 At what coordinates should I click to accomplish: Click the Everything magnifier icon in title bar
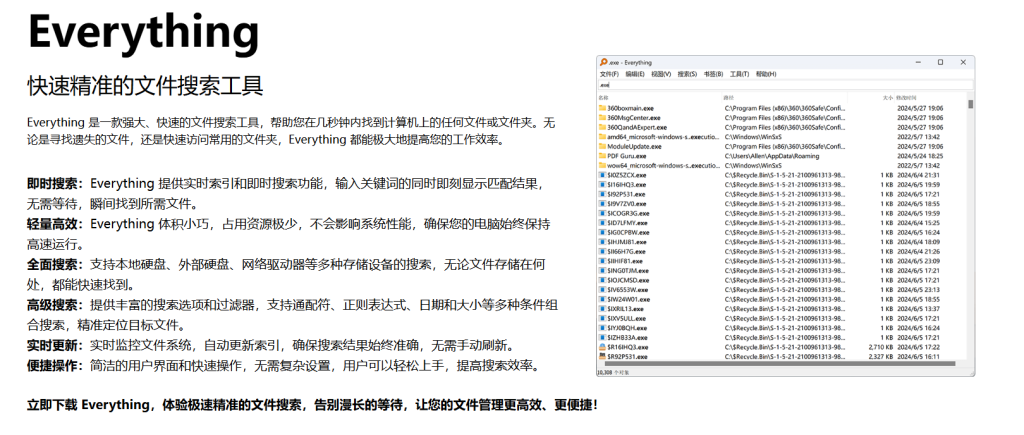point(603,62)
